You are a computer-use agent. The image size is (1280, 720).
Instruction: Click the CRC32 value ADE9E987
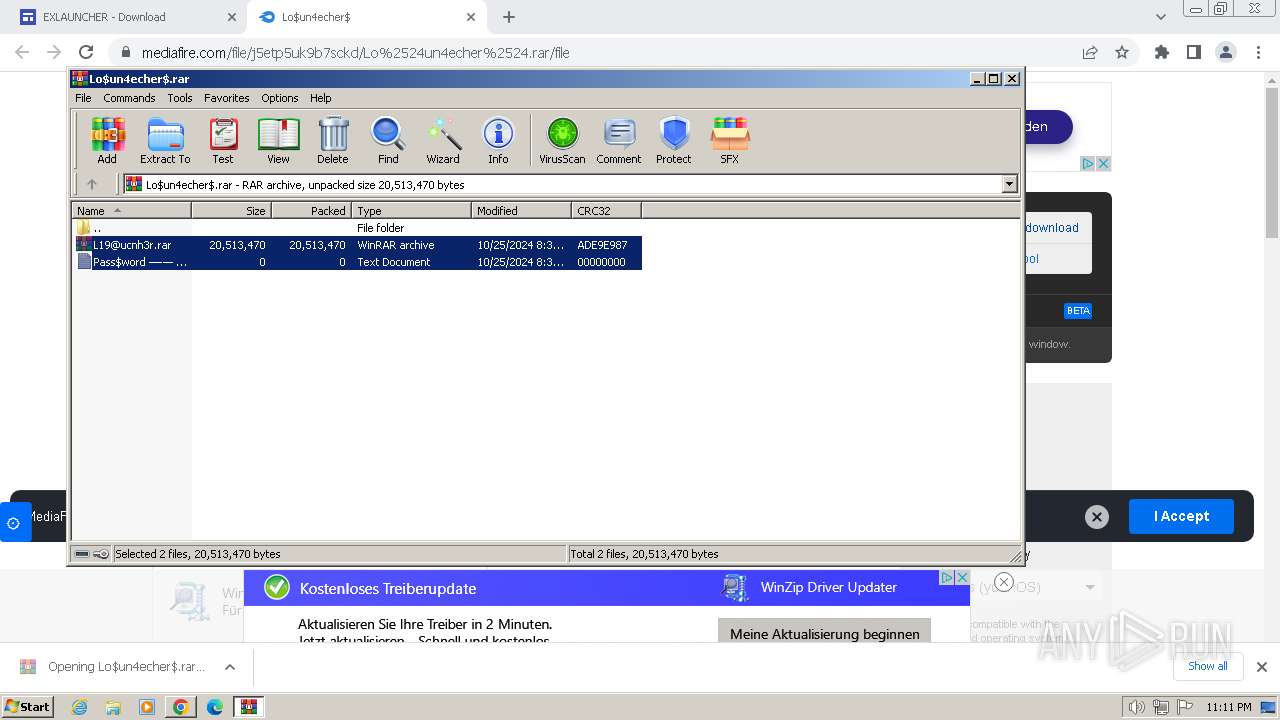coord(602,245)
